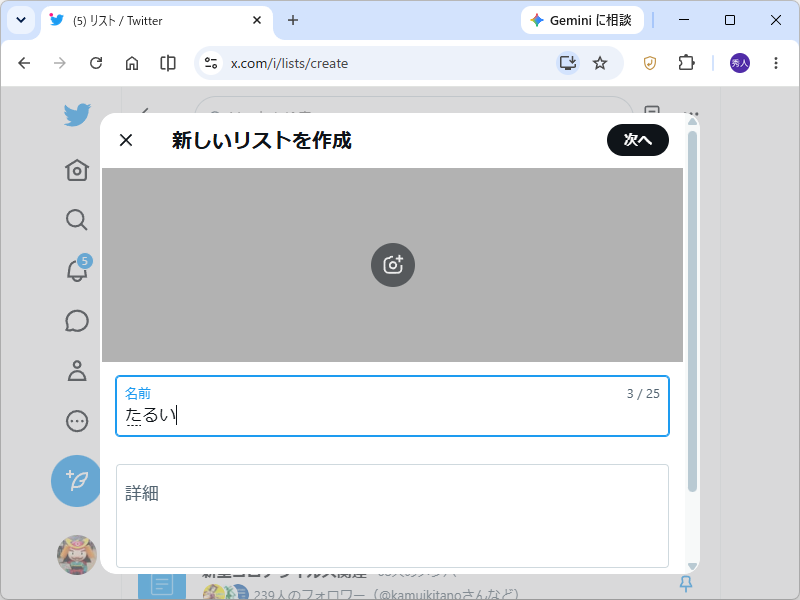Click scrollbar up arrow in dialog
The height and width of the screenshot is (600, 800).
click(x=692, y=121)
